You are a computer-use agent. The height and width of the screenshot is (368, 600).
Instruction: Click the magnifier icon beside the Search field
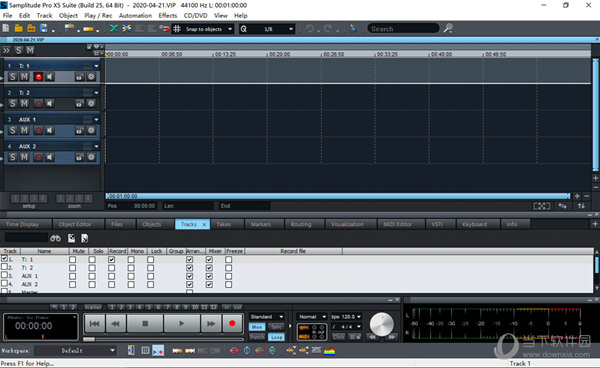pos(448,28)
